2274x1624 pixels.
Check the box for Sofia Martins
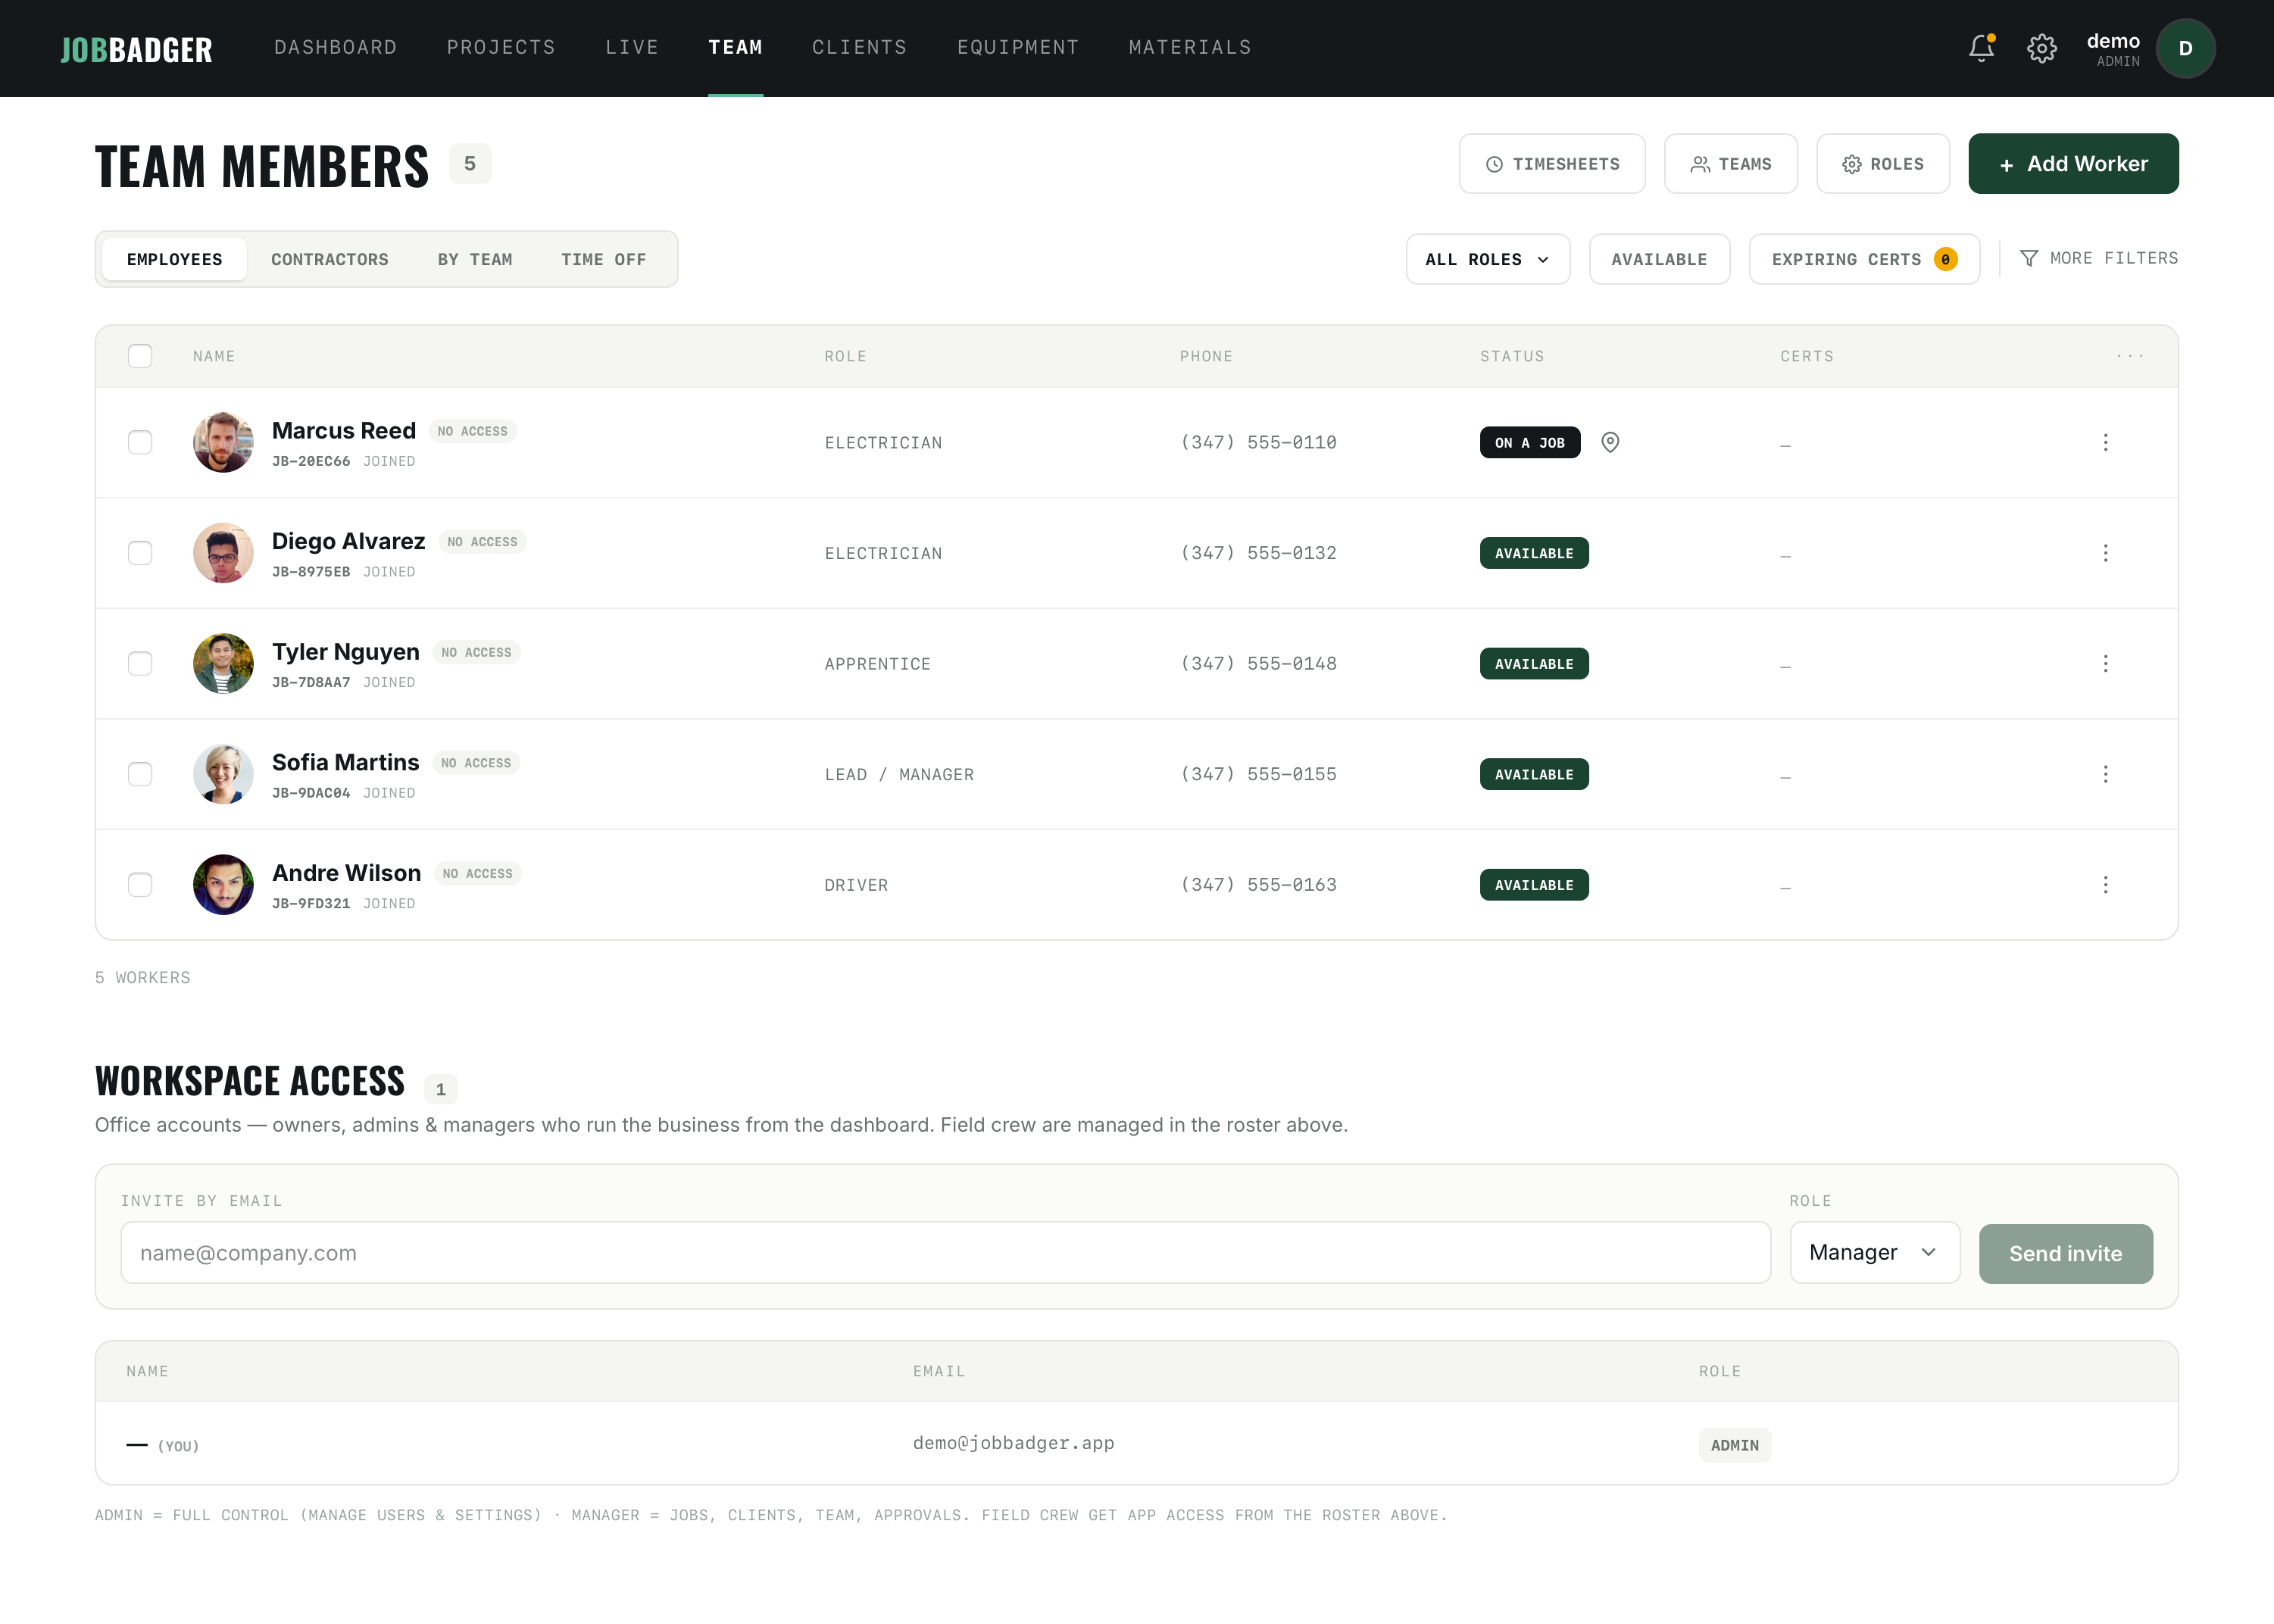140,774
